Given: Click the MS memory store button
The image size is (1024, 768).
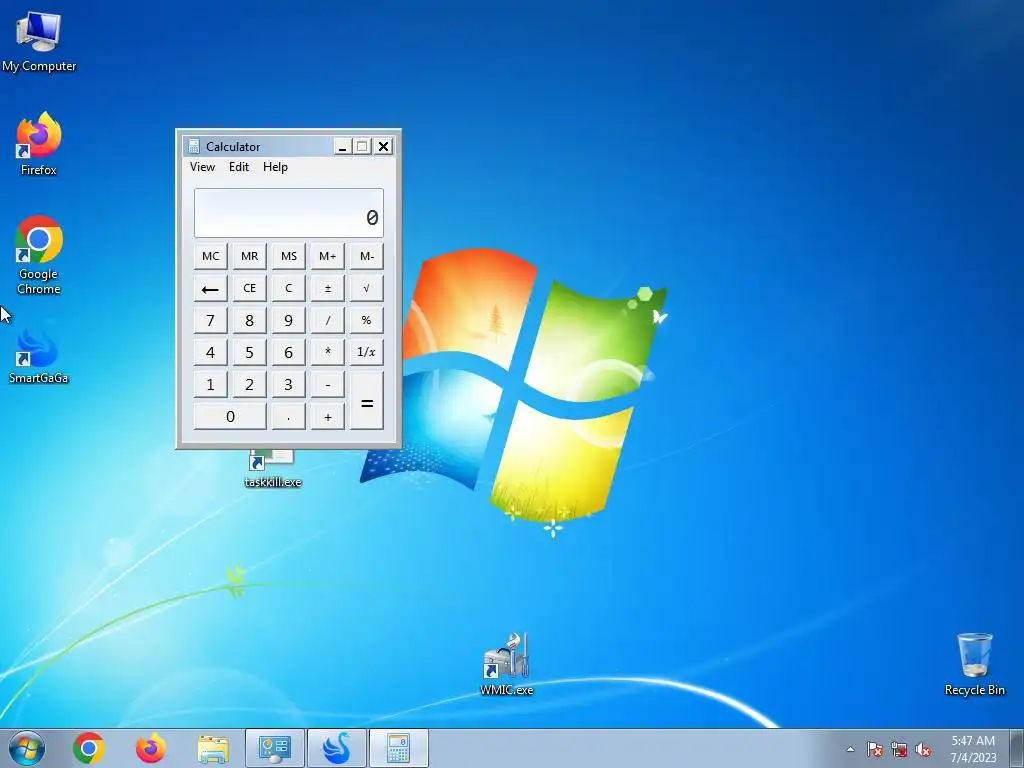Looking at the screenshot, I should 289,256.
